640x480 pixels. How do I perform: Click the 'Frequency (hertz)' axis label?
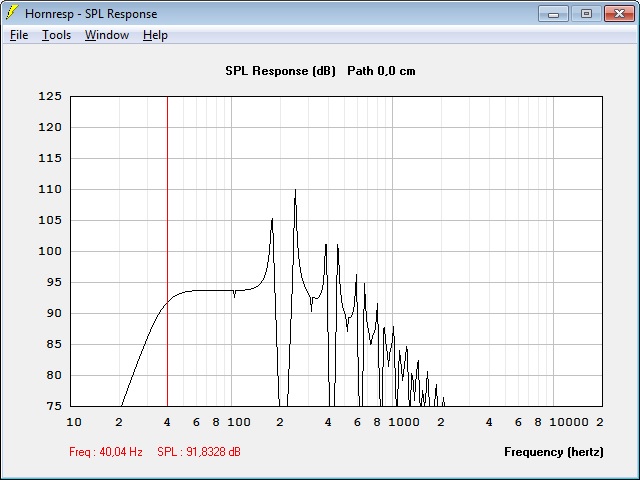[x=553, y=452]
